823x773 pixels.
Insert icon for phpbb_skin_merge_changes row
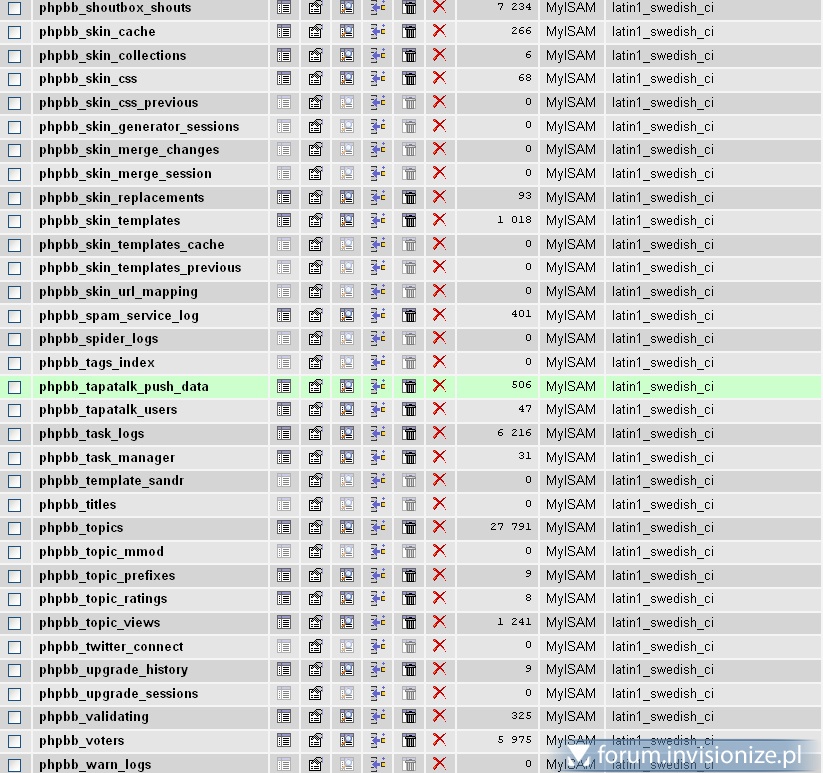coord(378,150)
